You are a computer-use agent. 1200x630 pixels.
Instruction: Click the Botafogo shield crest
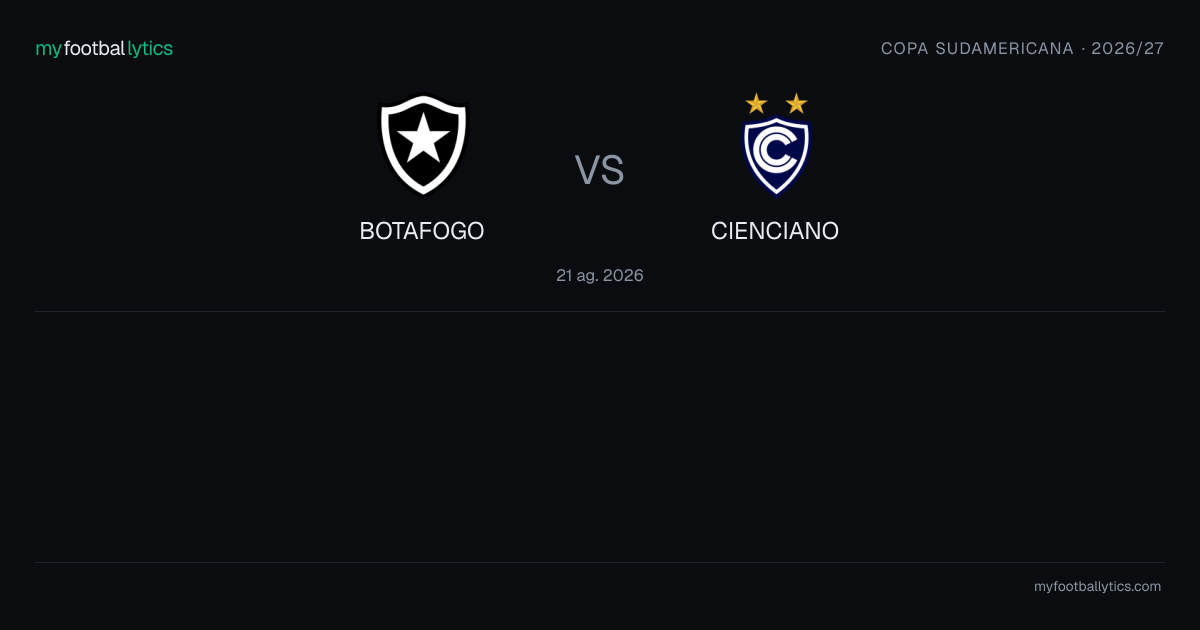coord(423,145)
